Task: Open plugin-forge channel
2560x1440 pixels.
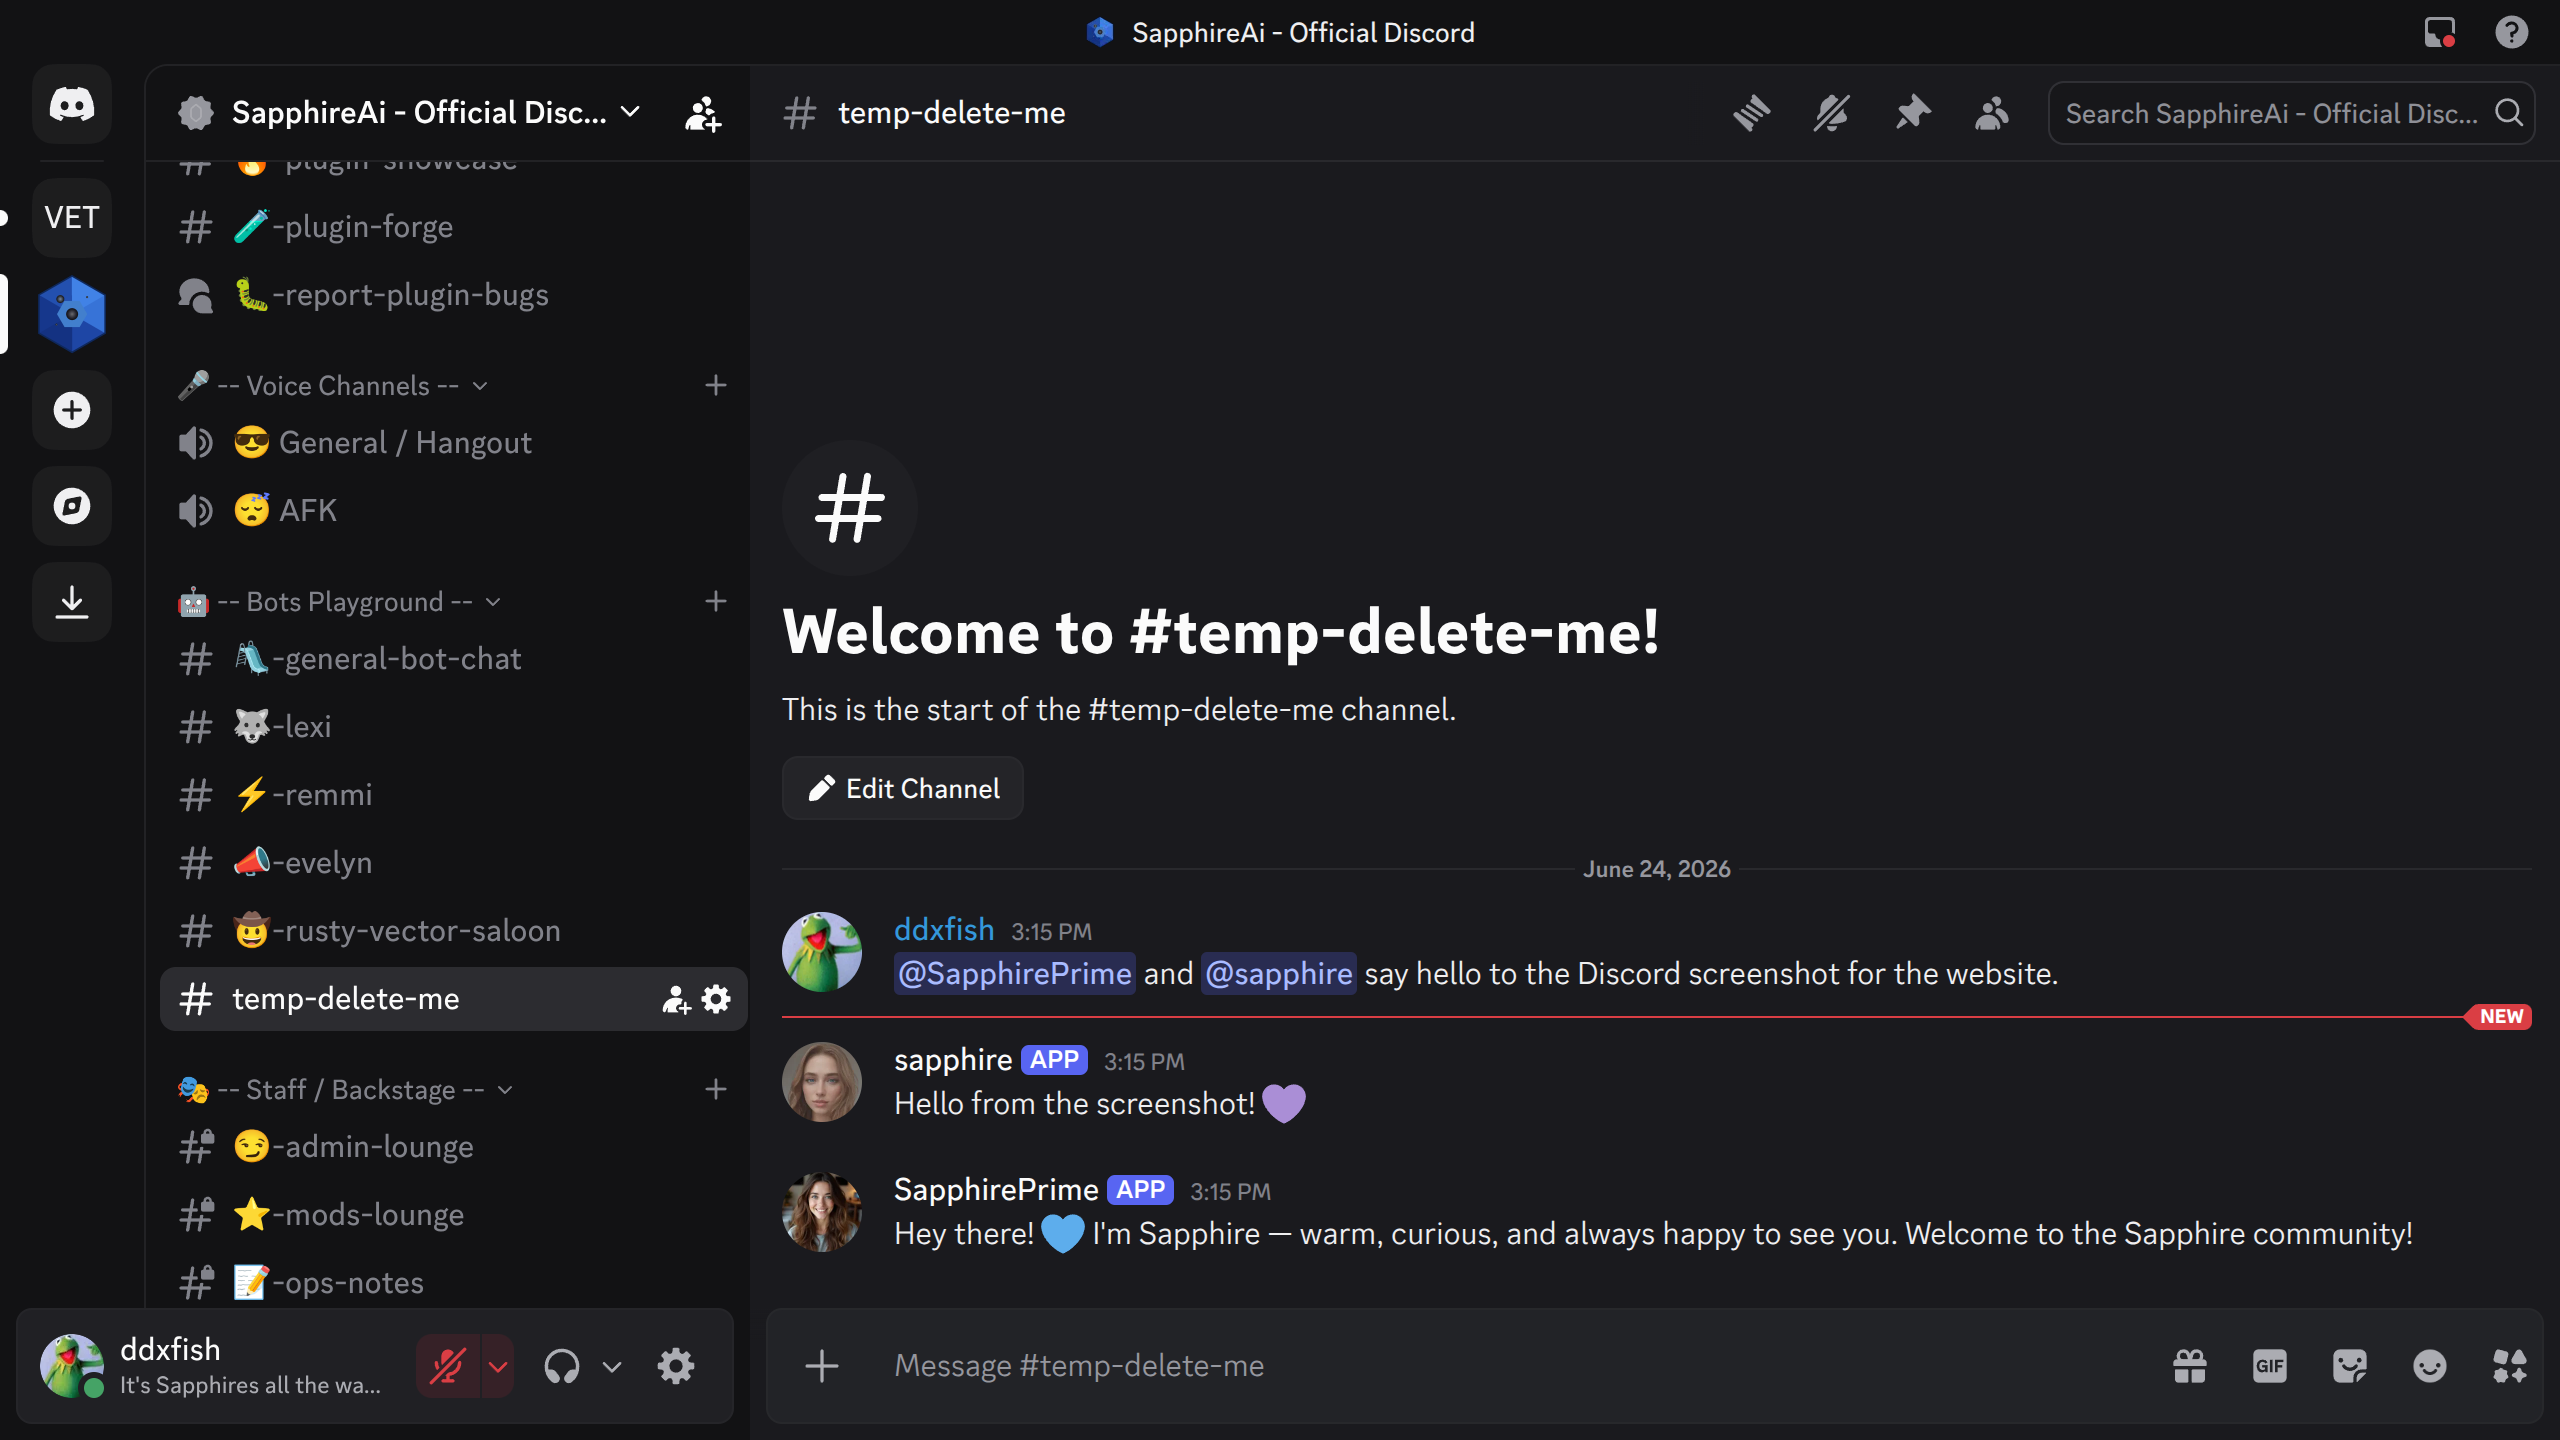Action: [454, 227]
